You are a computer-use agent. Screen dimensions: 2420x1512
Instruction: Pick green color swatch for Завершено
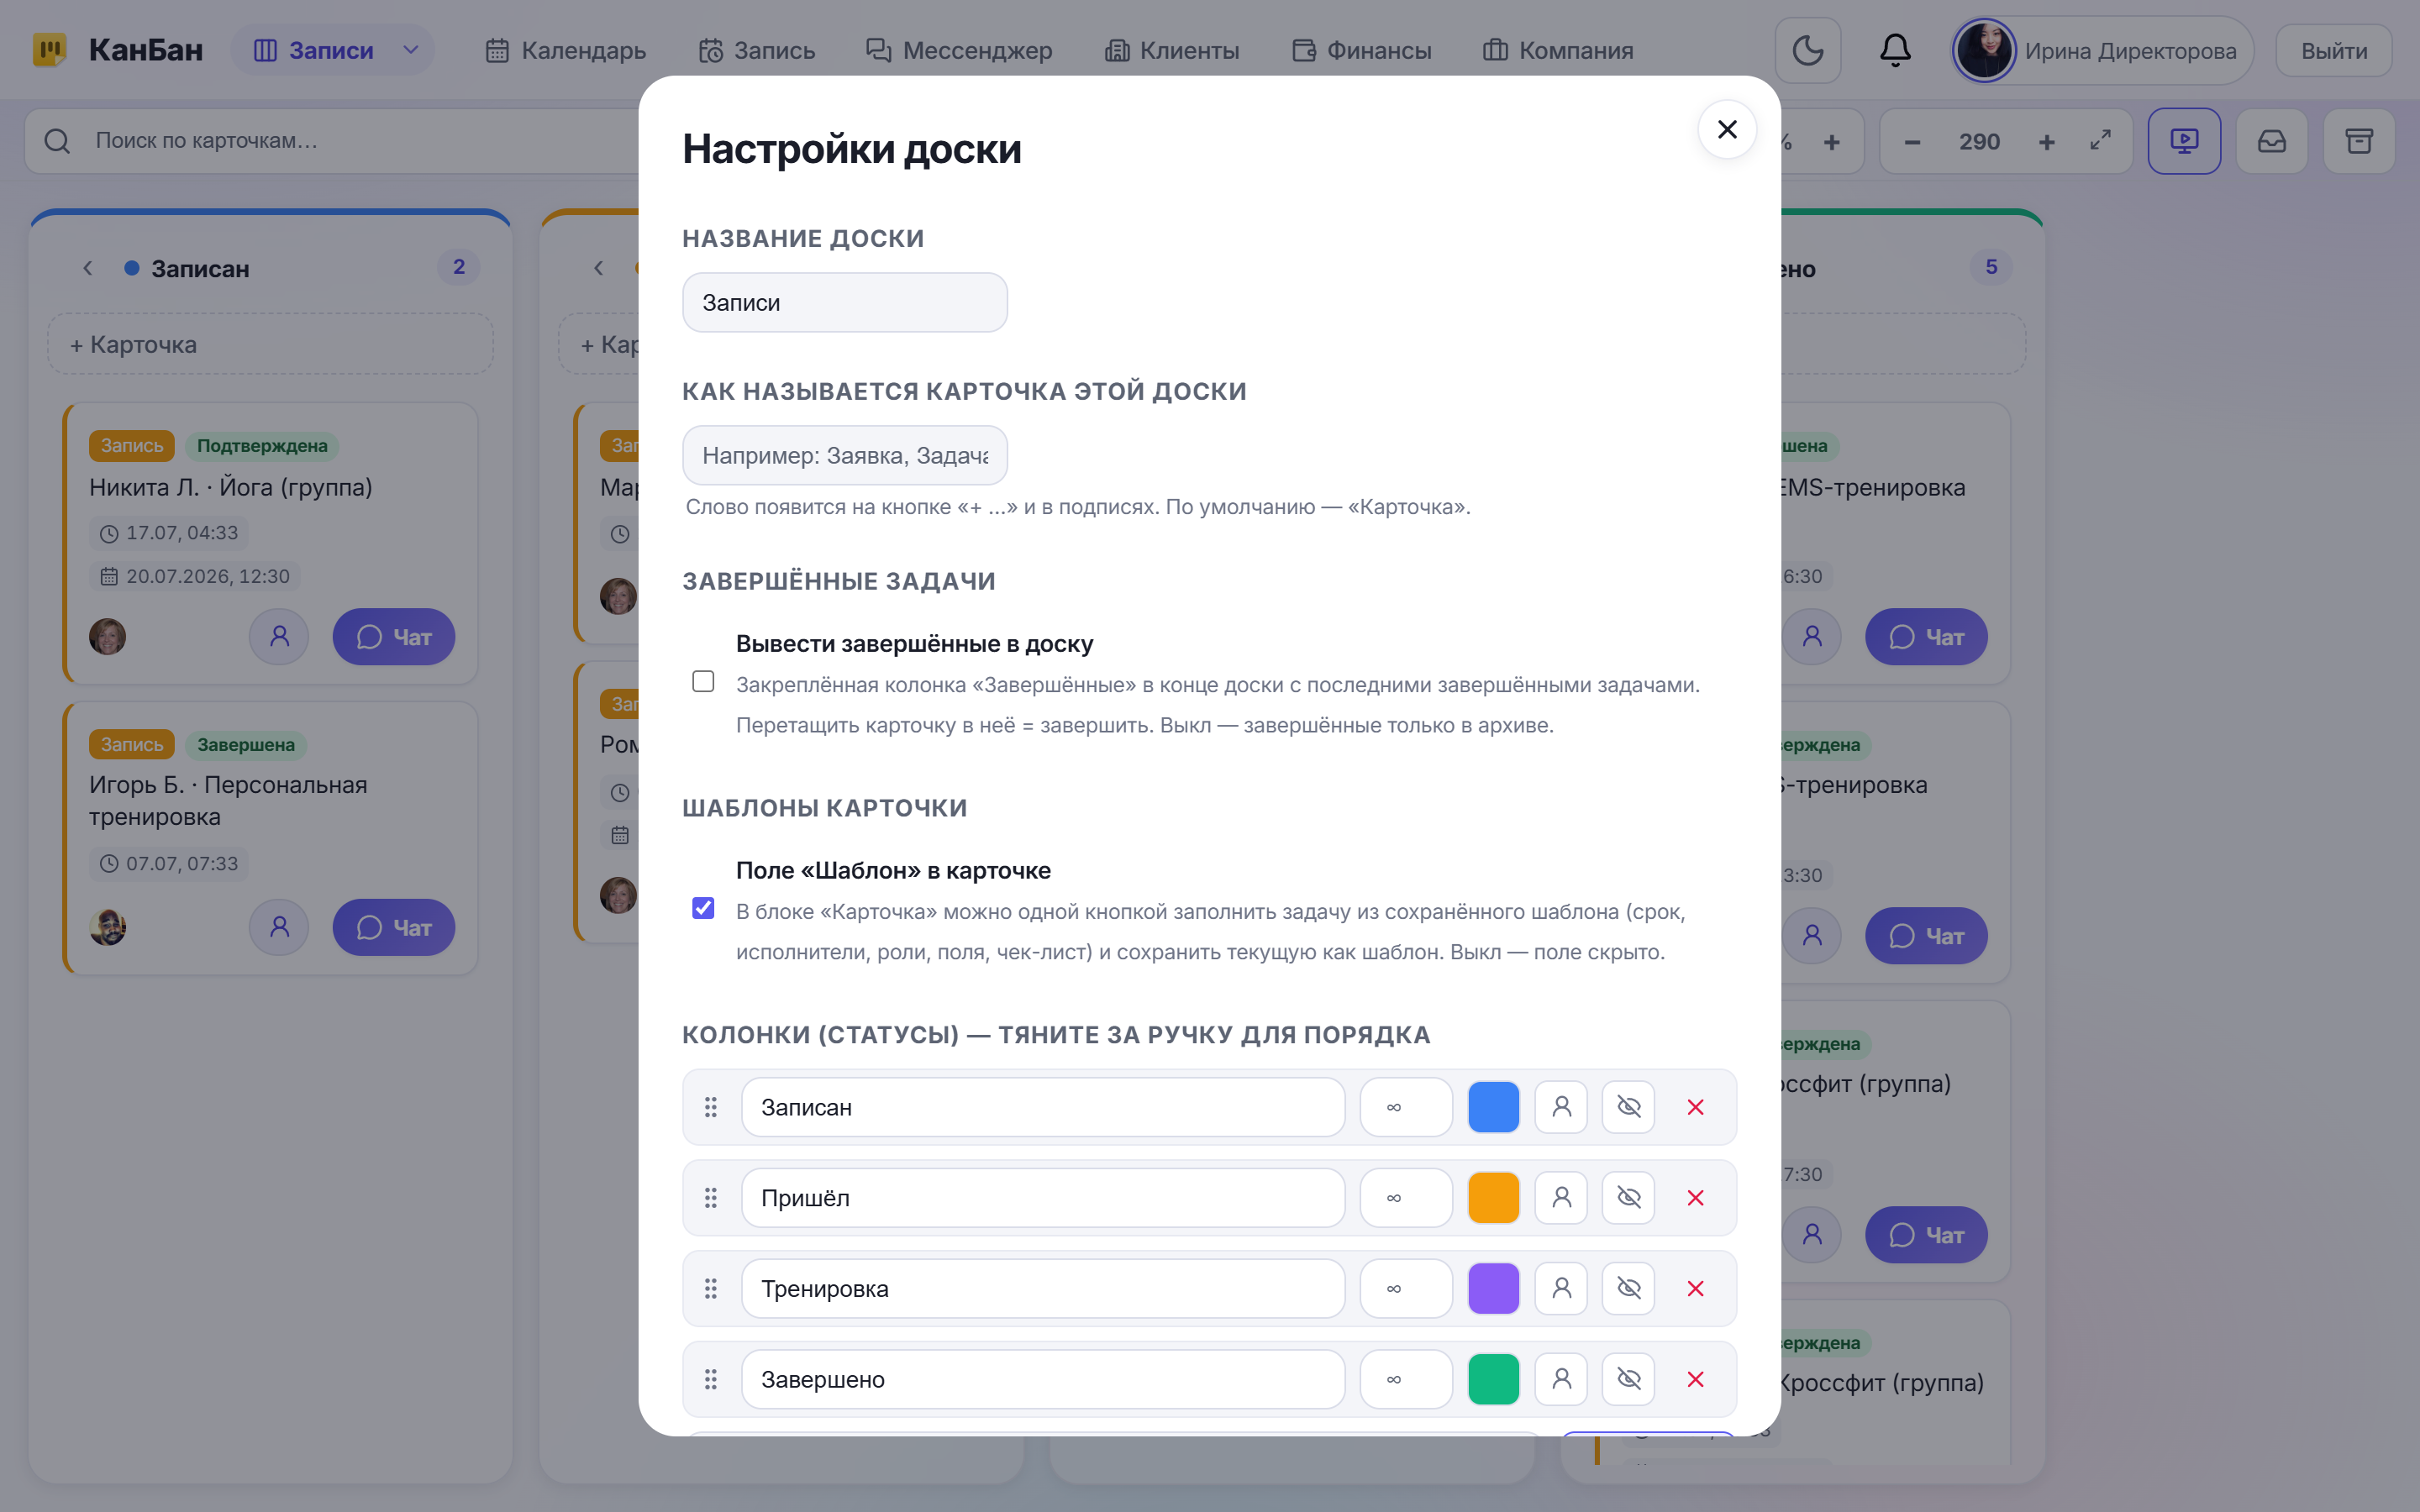(1493, 1379)
